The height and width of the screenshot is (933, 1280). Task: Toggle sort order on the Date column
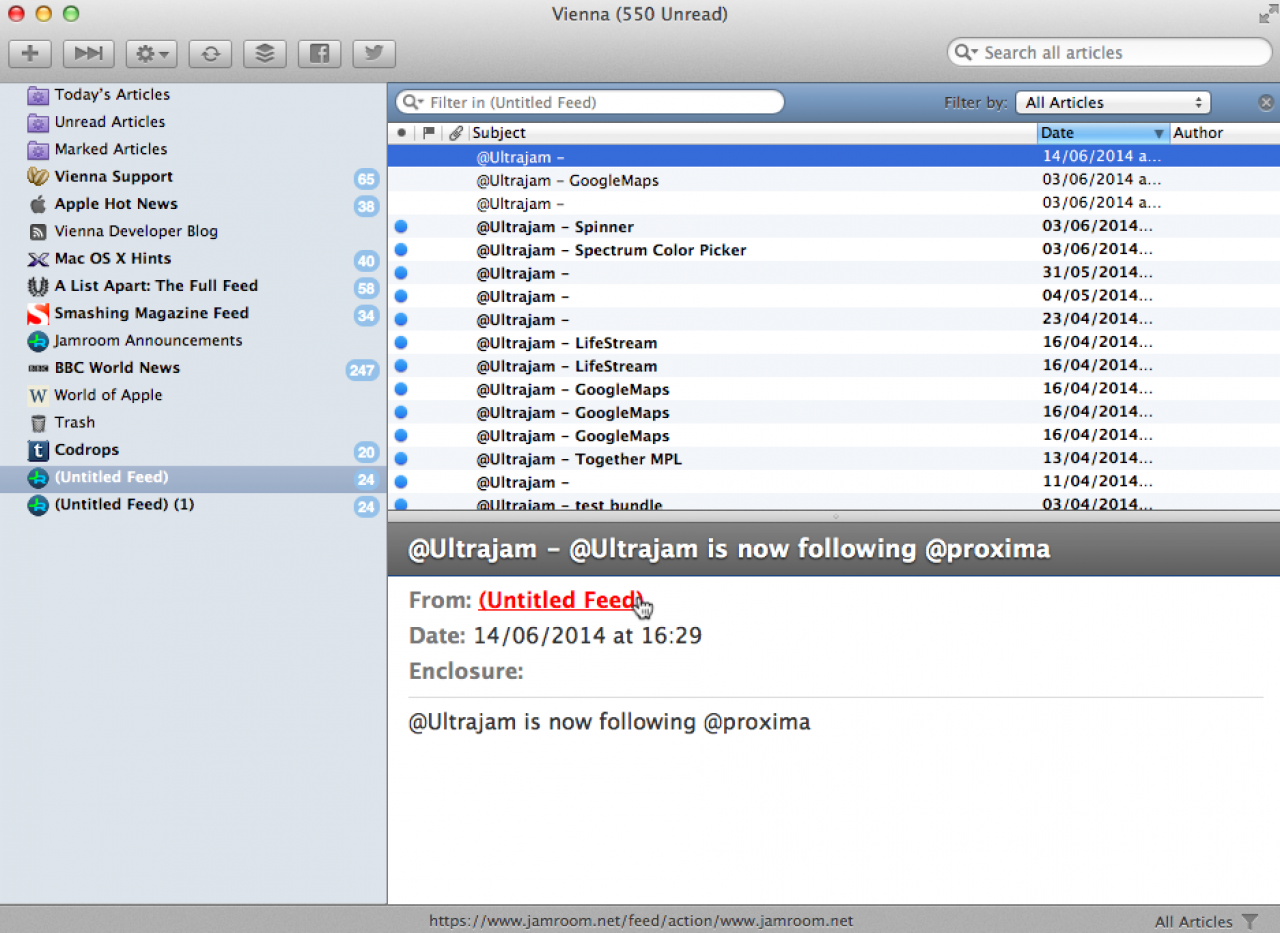pyautogui.click(x=1104, y=133)
